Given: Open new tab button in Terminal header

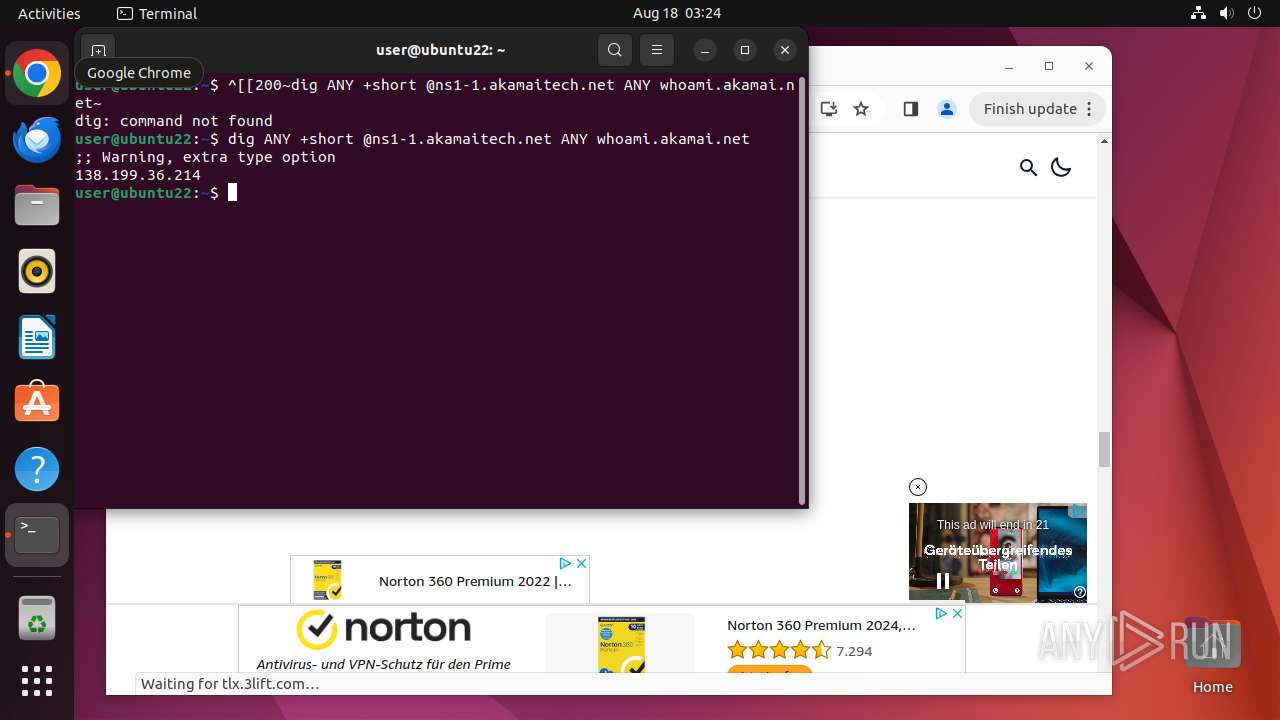Looking at the screenshot, I should pyautogui.click(x=98, y=50).
